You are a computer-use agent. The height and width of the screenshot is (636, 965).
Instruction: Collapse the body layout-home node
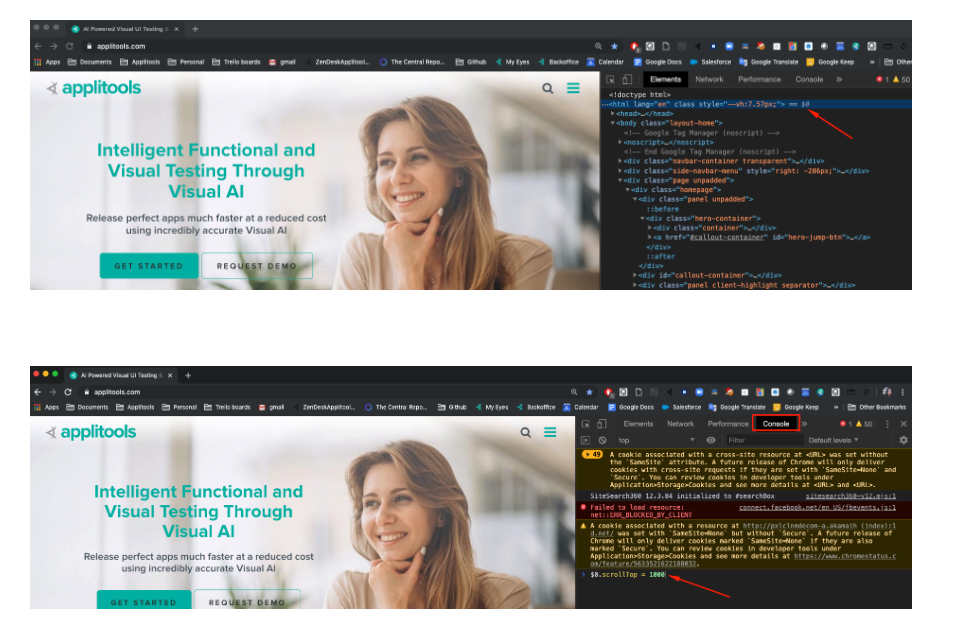tap(613, 123)
